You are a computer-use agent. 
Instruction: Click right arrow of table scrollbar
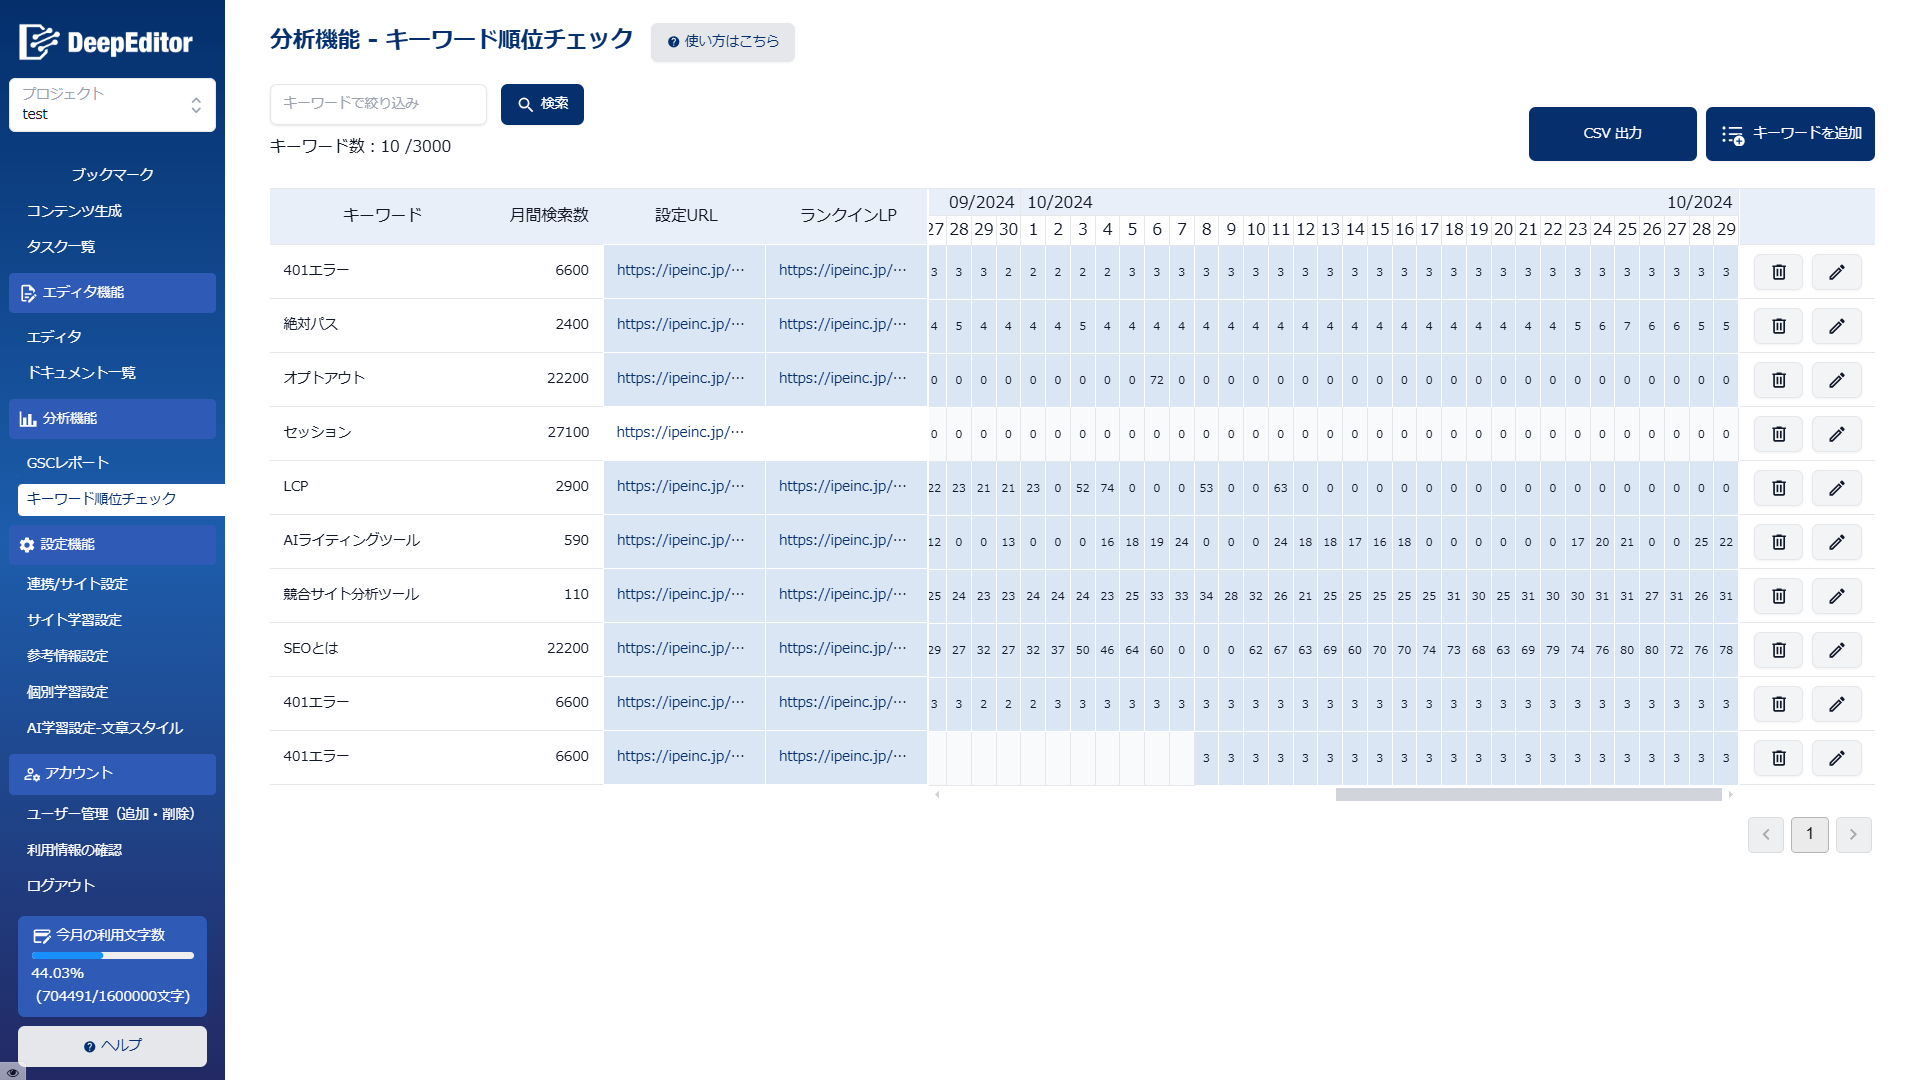1731,795
